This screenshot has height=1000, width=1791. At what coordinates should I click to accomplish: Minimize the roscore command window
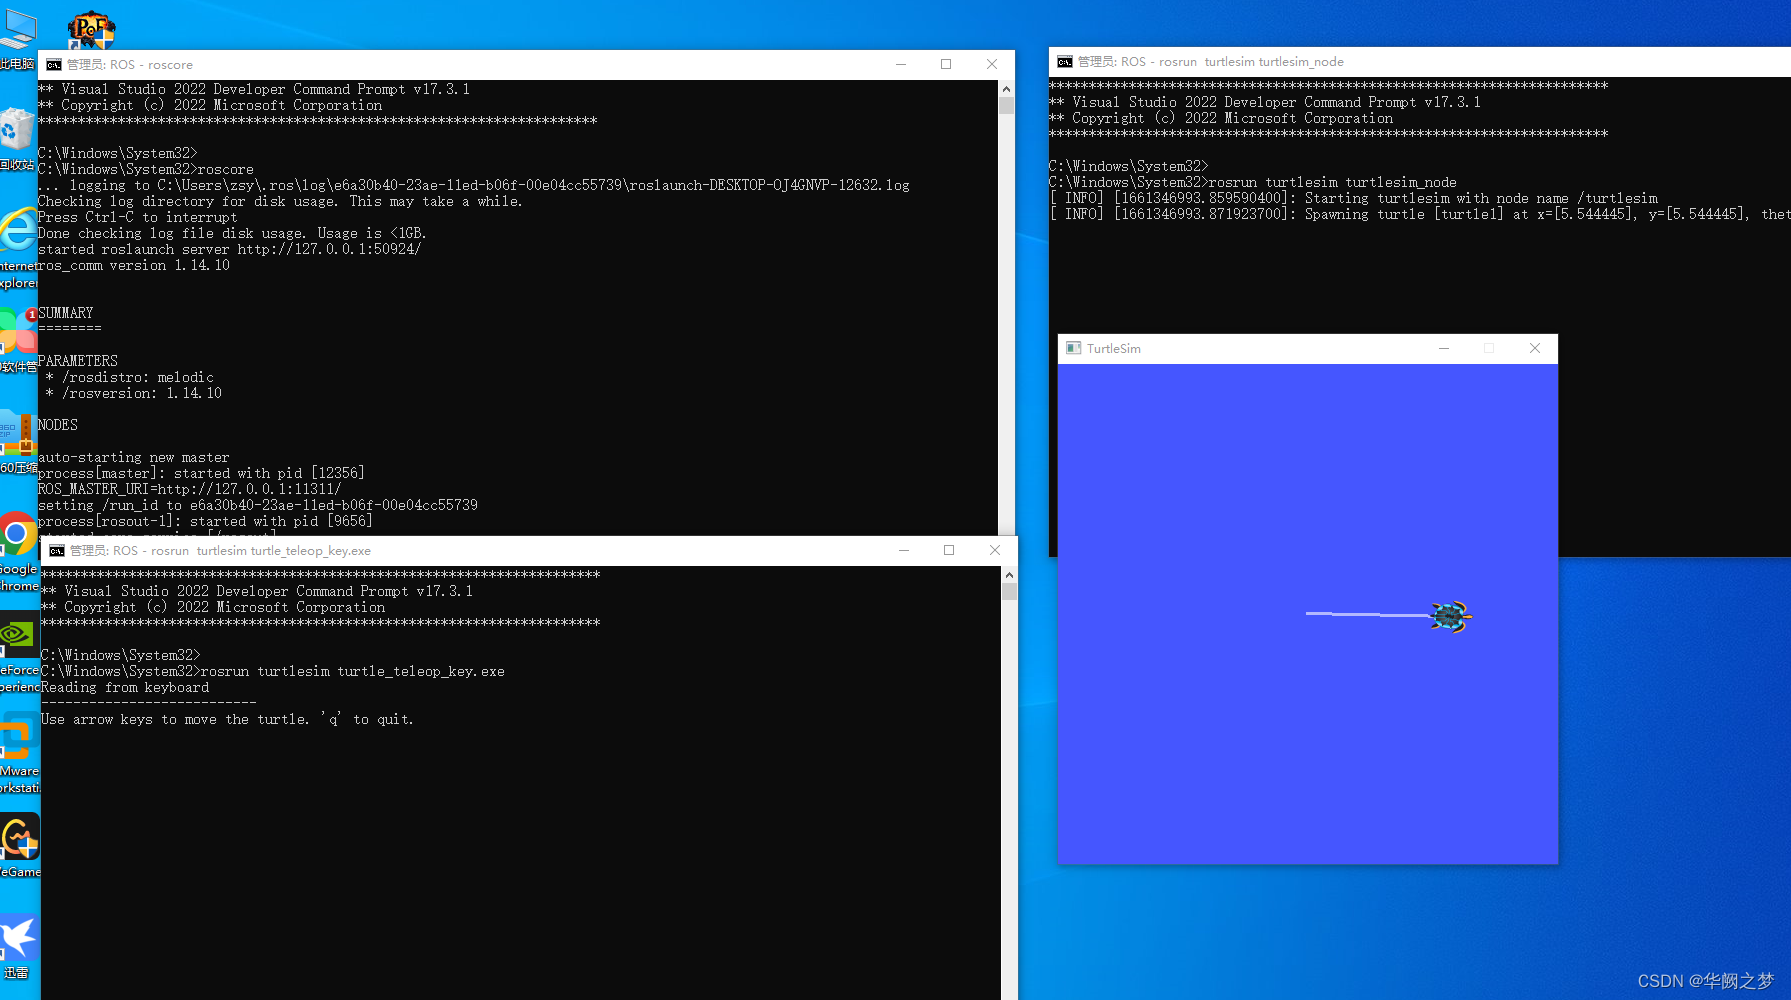pyautogui.click(x=901, y=65)
